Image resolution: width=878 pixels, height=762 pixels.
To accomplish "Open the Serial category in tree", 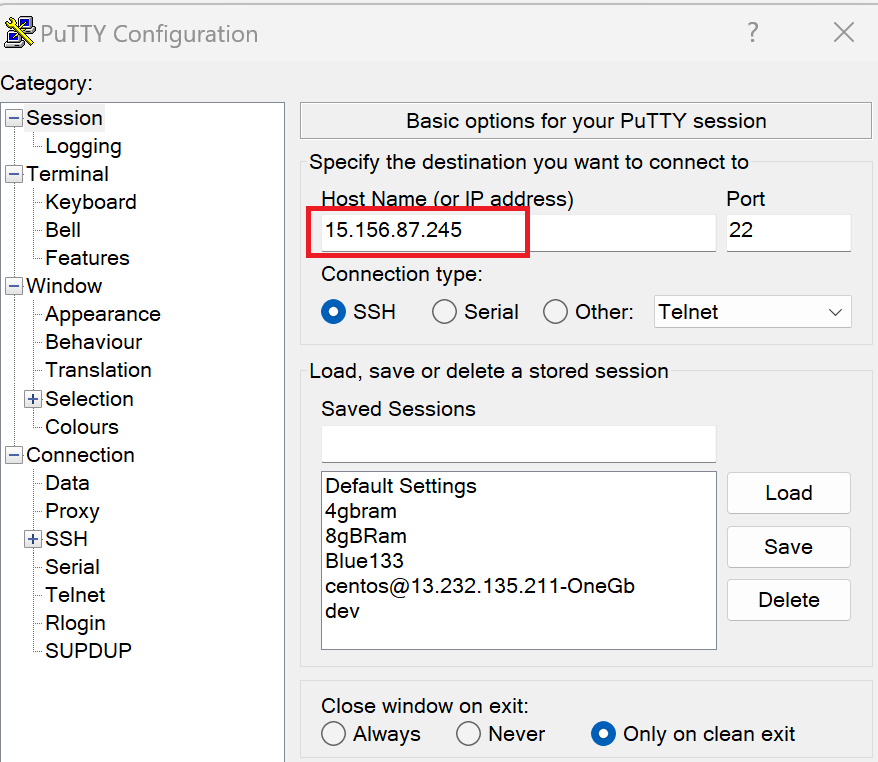I will coord(72,567).
